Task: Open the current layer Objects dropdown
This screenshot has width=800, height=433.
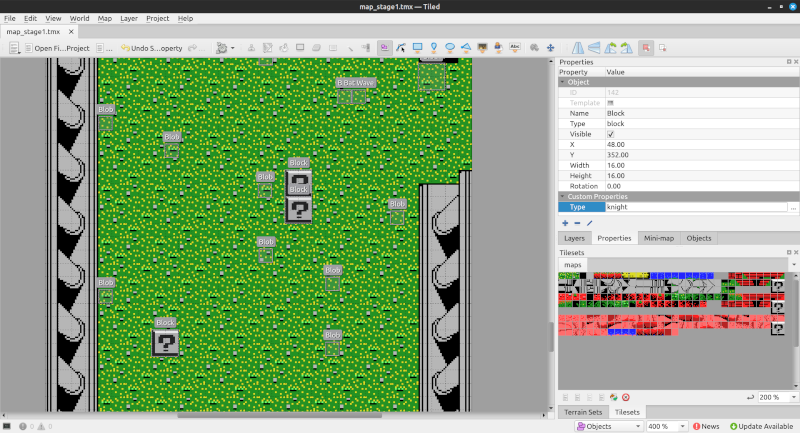Action: point(608,426)
